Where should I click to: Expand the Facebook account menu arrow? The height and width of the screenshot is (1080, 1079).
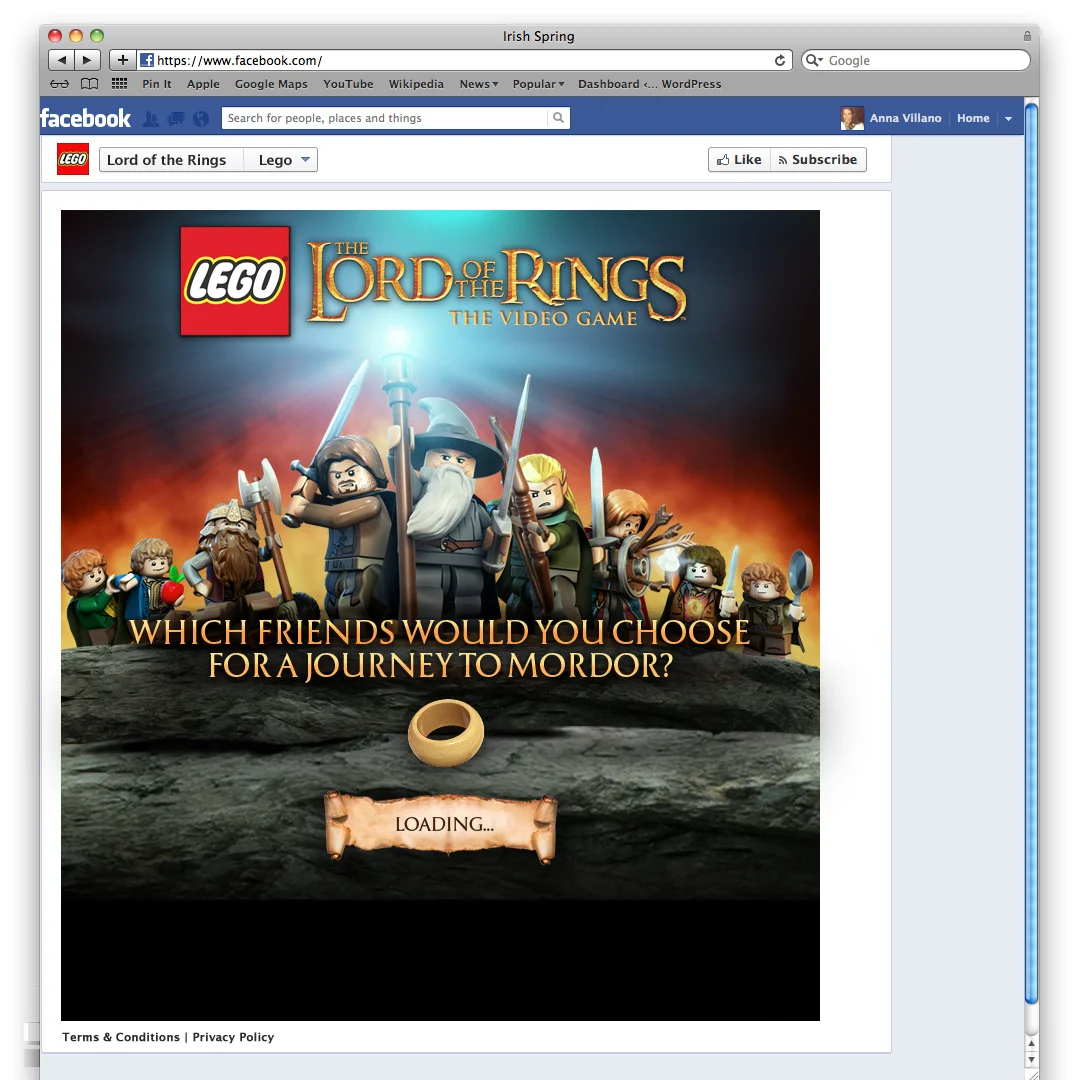(1008, 118)
